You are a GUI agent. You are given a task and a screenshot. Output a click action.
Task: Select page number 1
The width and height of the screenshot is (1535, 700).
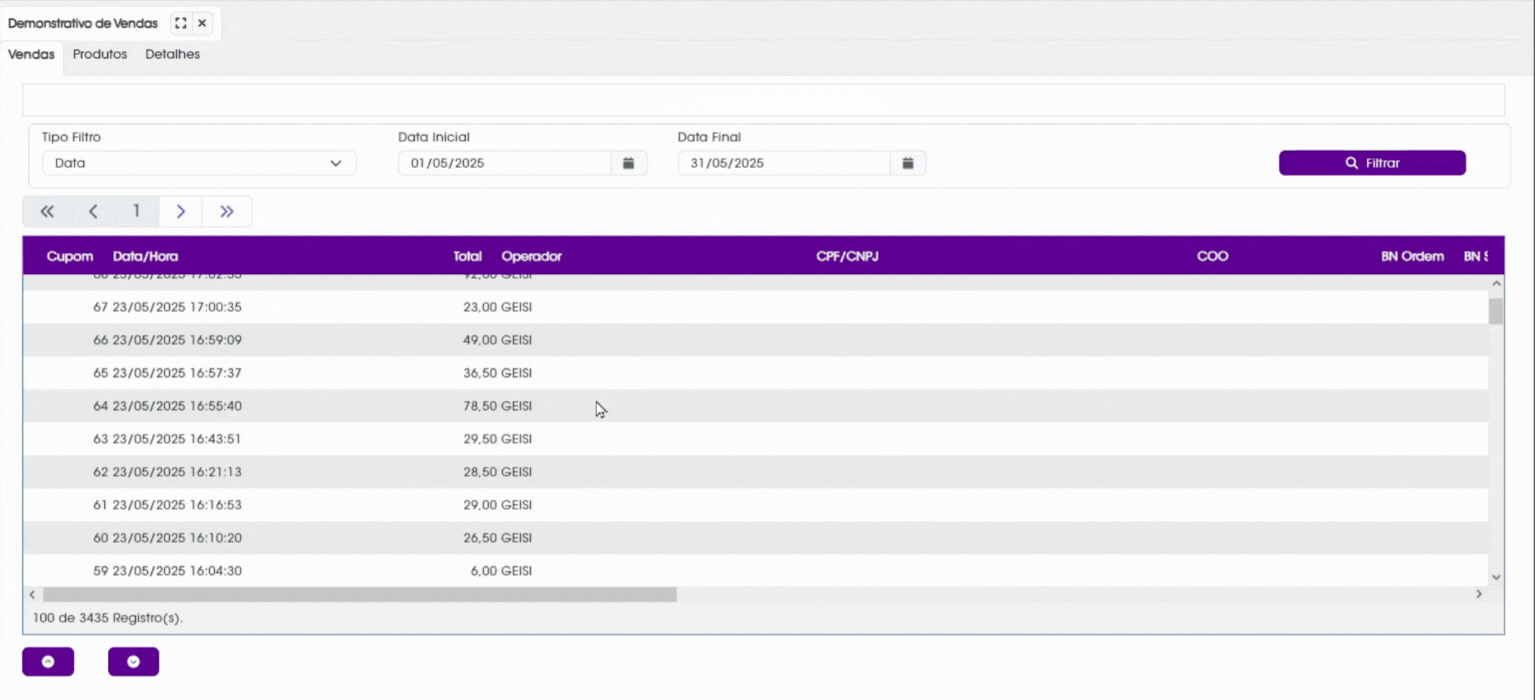[137, 211]
